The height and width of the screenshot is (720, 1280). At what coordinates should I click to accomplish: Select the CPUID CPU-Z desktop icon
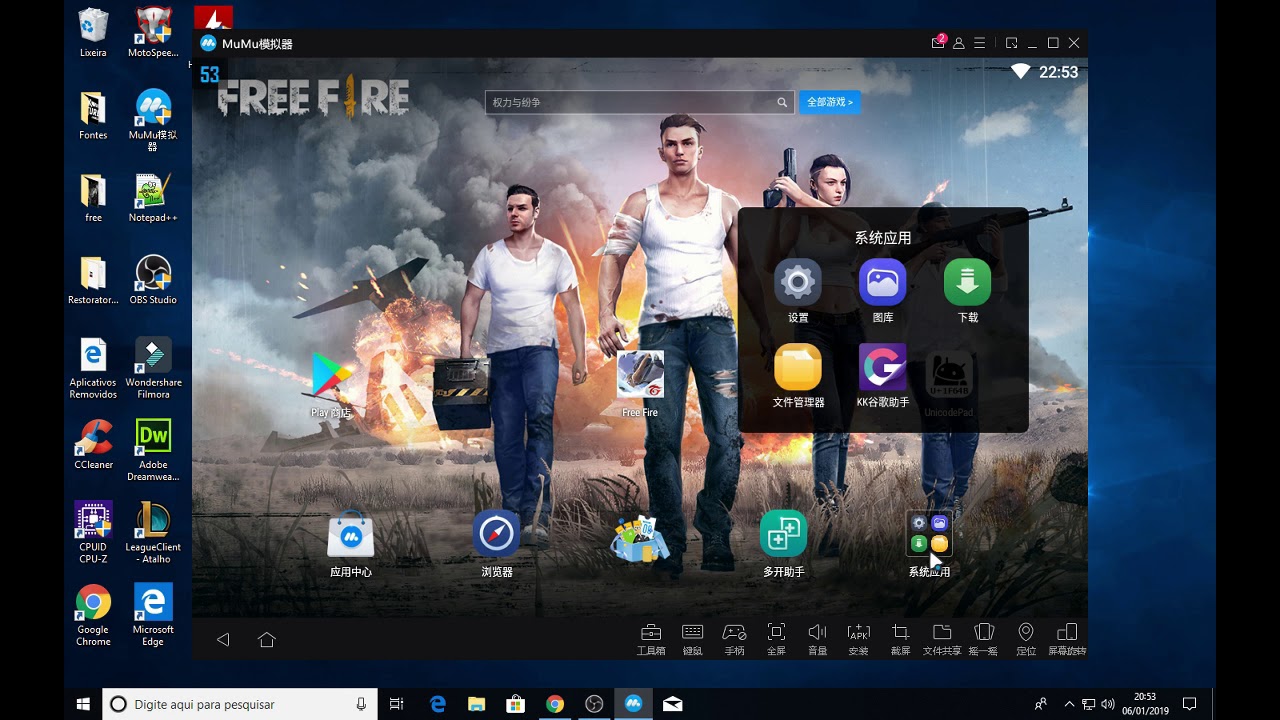pyautogui.click(x=93, y=533)
